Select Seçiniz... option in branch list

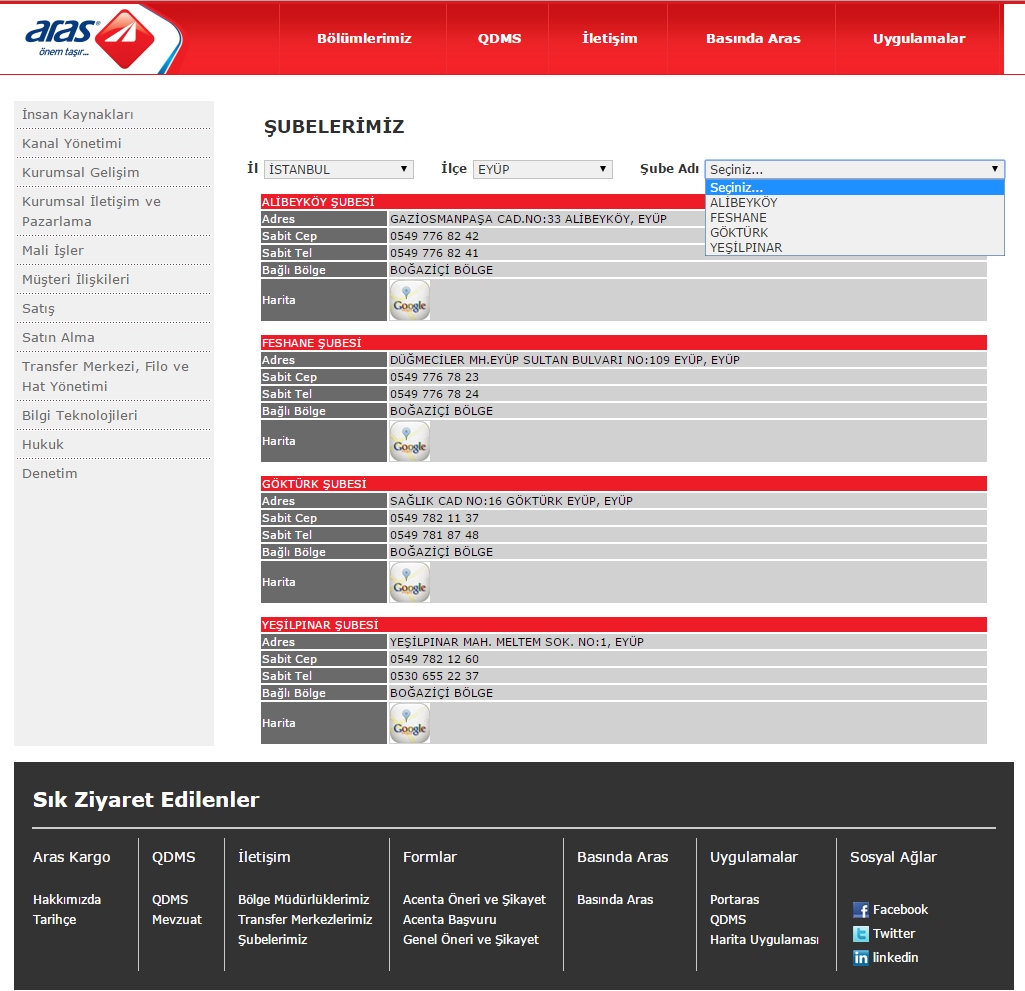coord(854,188)
